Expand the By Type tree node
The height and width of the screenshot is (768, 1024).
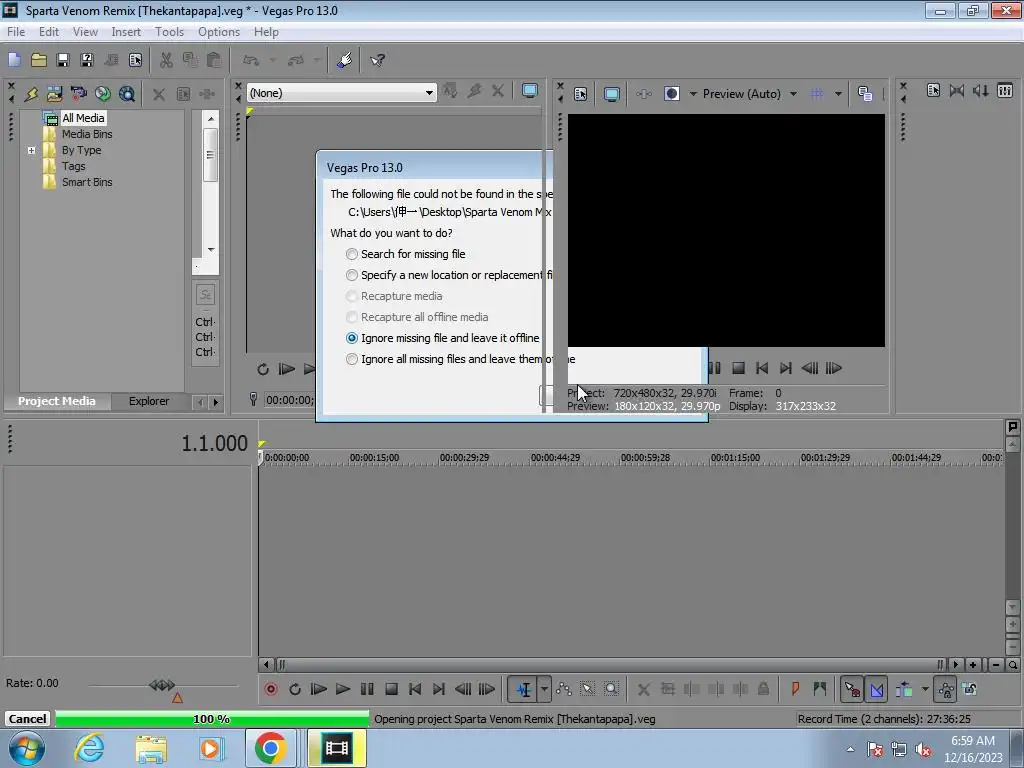tap(31, 150)
